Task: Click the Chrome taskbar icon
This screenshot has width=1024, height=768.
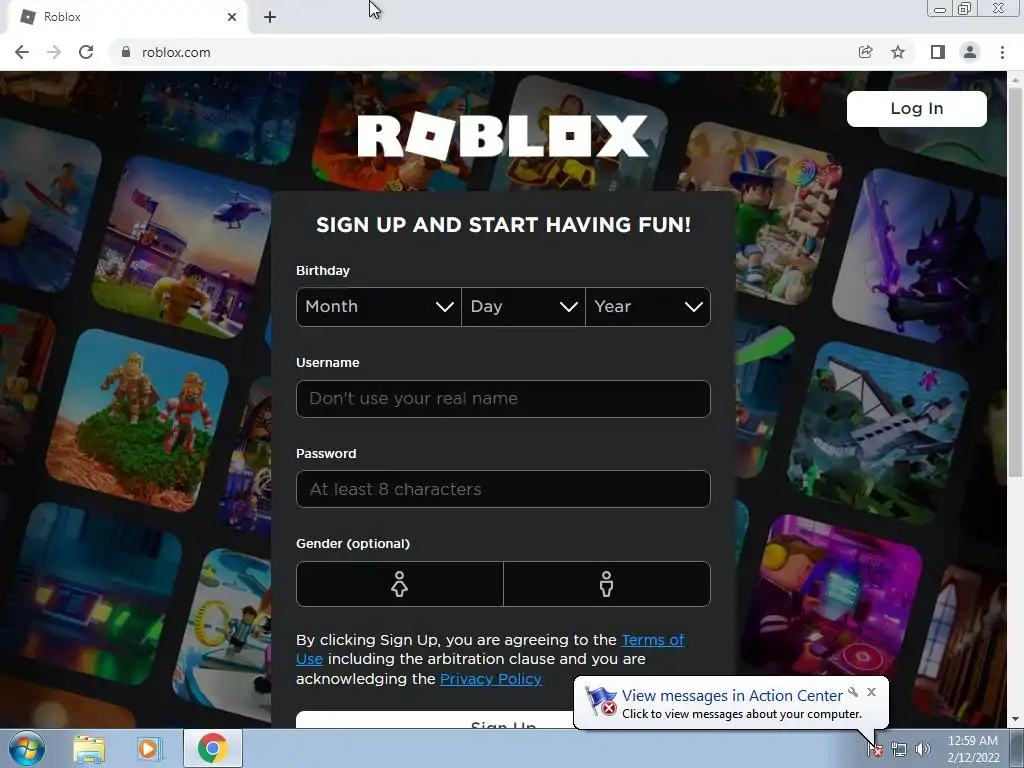Action: pyautogui.click(x=213, y=748)
